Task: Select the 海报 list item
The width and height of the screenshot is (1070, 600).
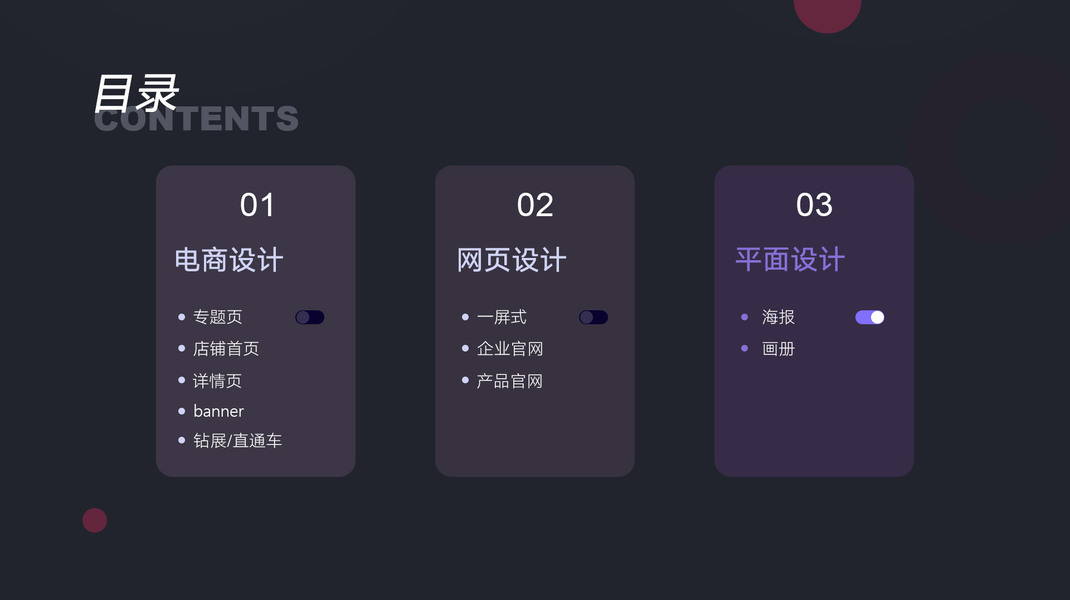Action: [x=778, y=317]
